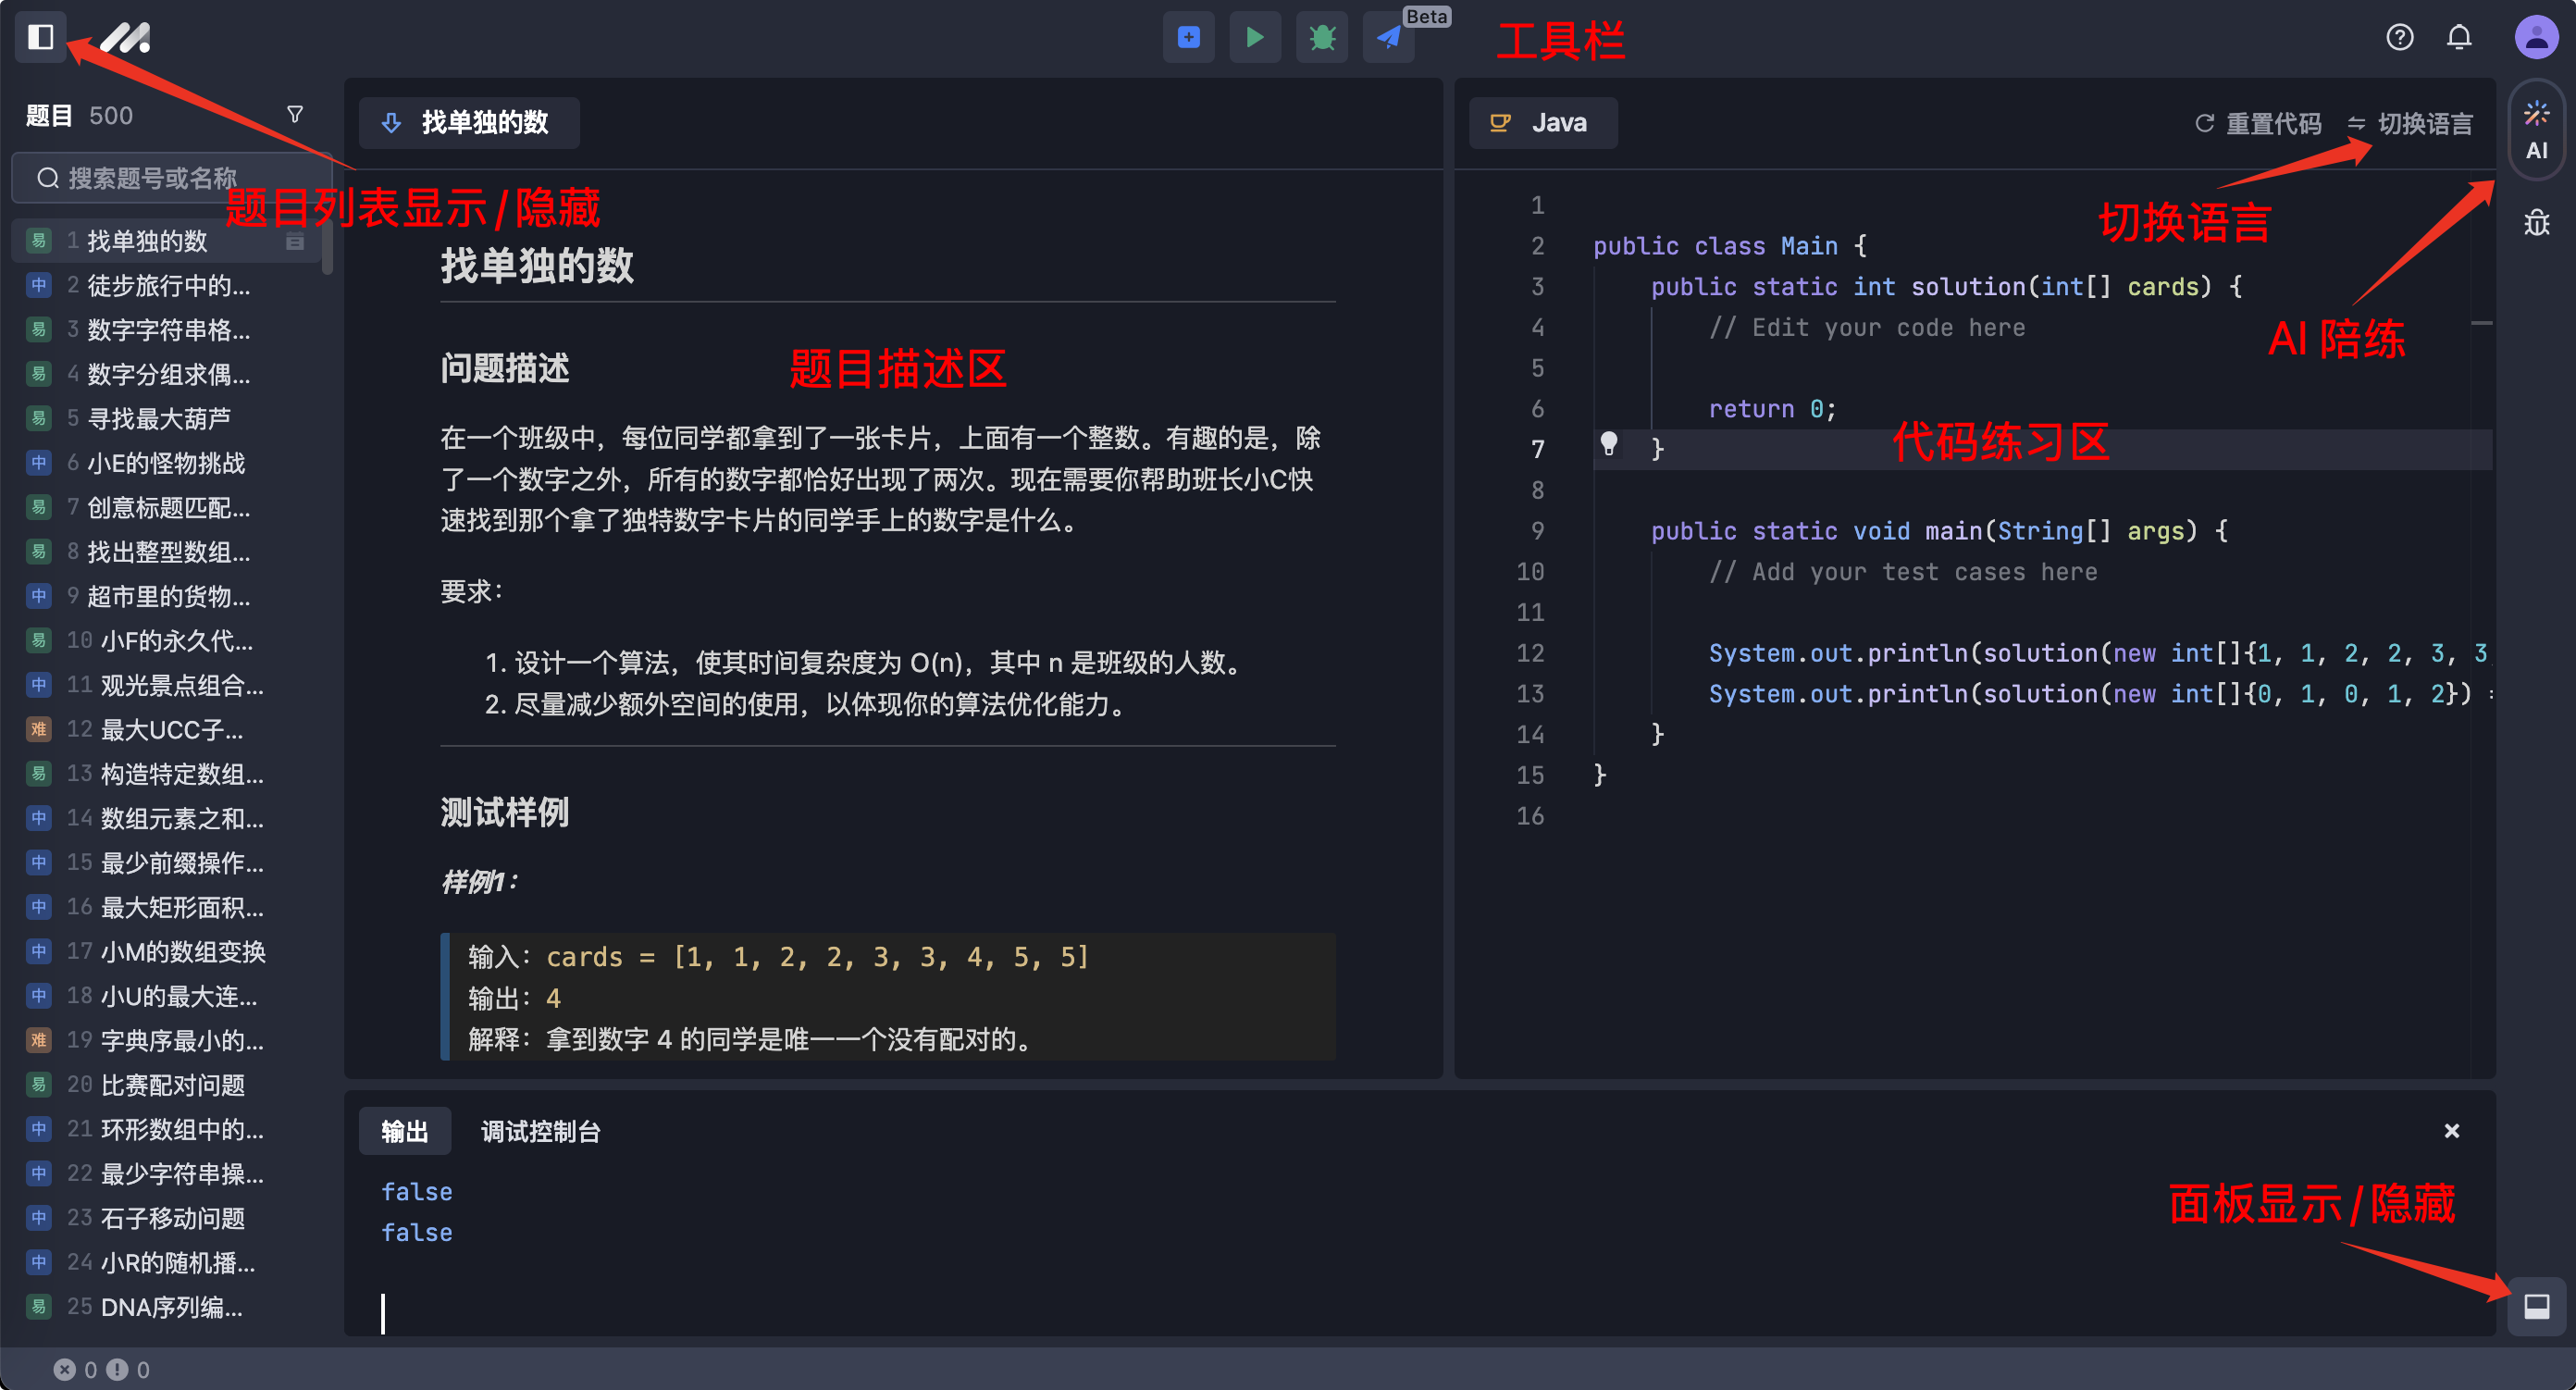Open problem 2 徒步旅行中的...
Screen dimensions: 2576x1390
(x=166, y=285)
